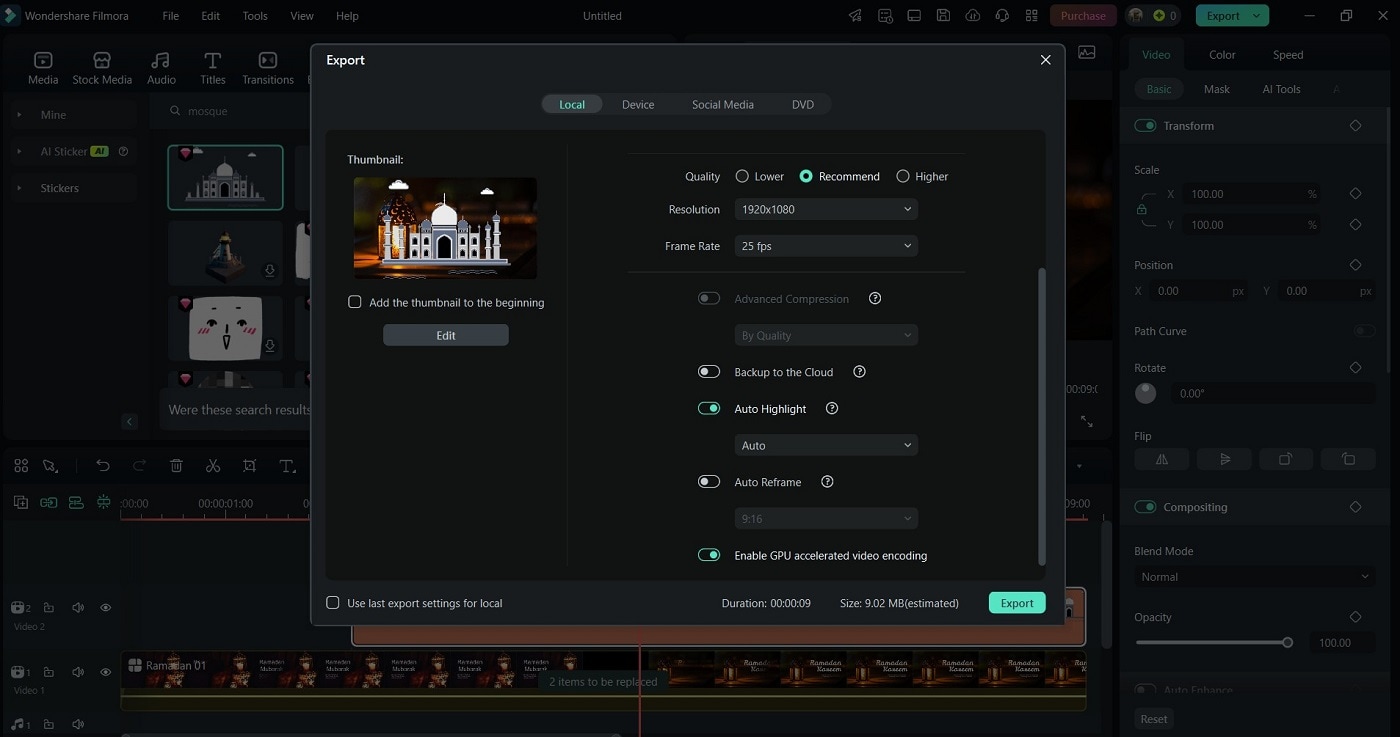This screenshot has height=737, width=1400.
Task: Switch to the Device export tab
Action: pyautogui.click(x=638, y=104)
